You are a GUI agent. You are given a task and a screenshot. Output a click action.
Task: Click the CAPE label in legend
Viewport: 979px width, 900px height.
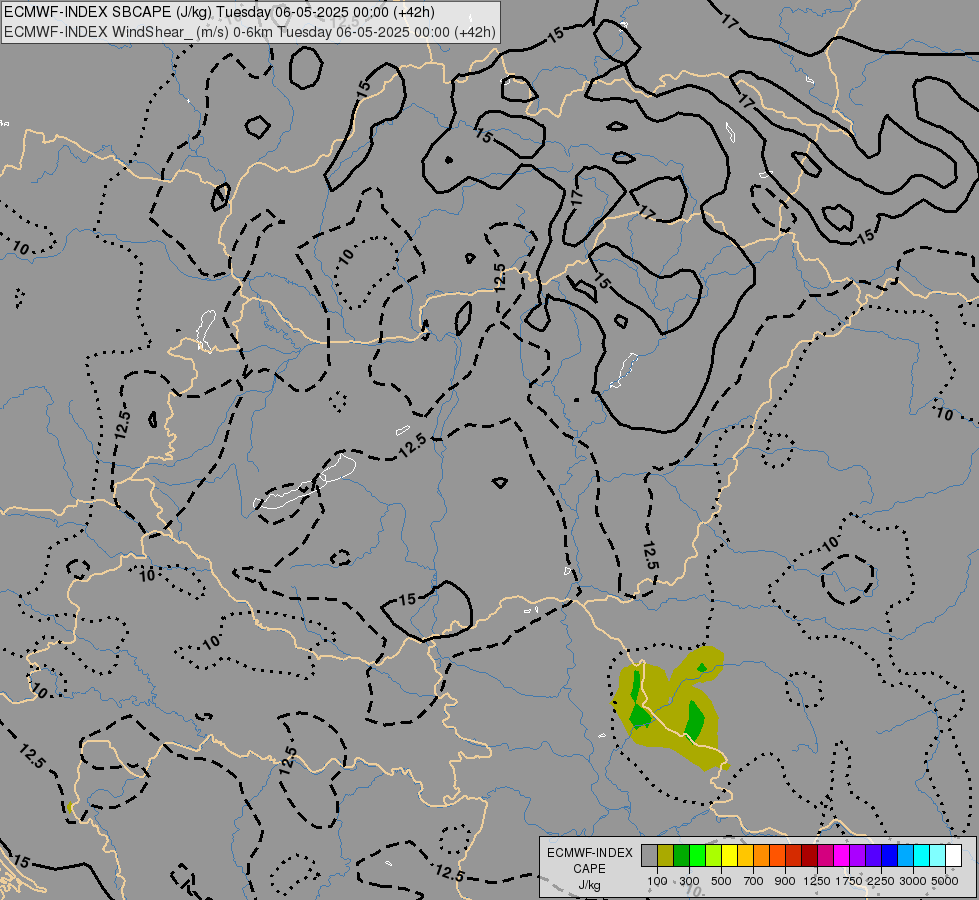pos(589,869)
